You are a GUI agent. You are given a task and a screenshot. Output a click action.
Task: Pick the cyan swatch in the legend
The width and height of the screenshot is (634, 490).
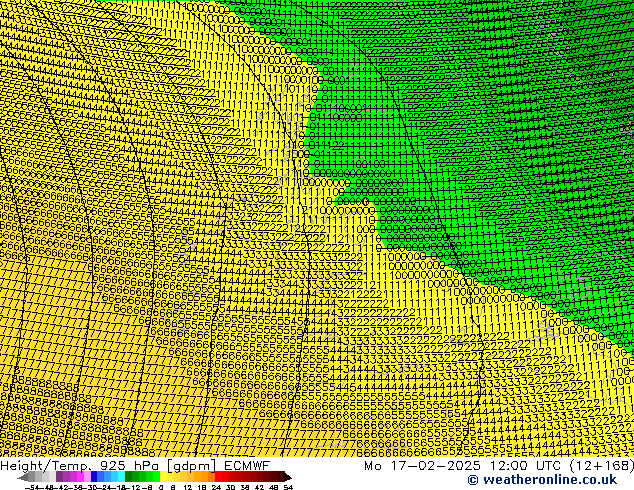[x=118, y=476]
